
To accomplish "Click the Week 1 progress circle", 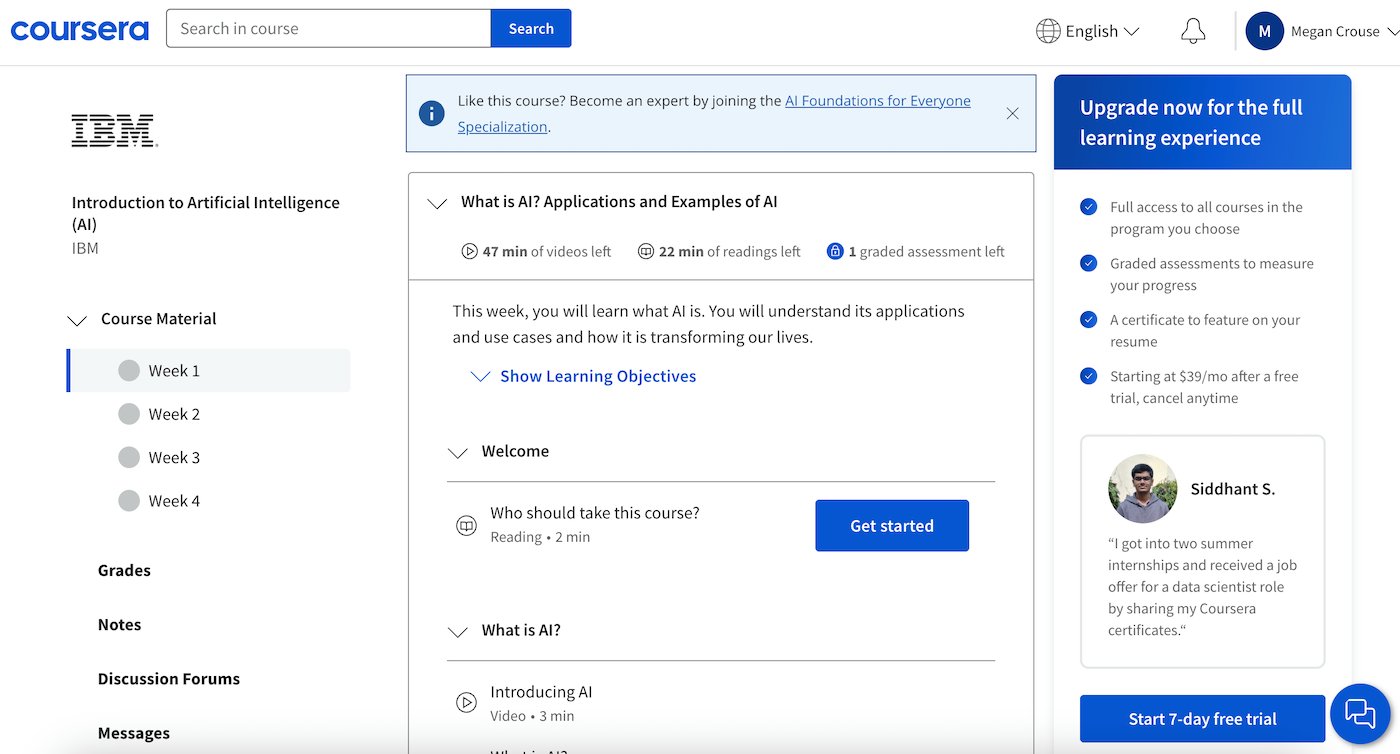I will coord(130,369).
